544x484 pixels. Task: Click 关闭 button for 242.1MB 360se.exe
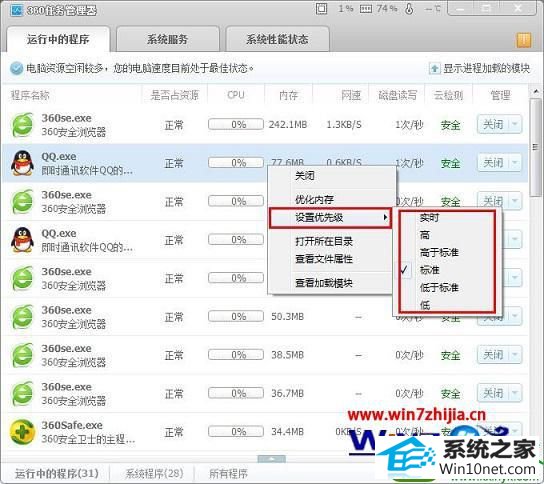[493, 124]
